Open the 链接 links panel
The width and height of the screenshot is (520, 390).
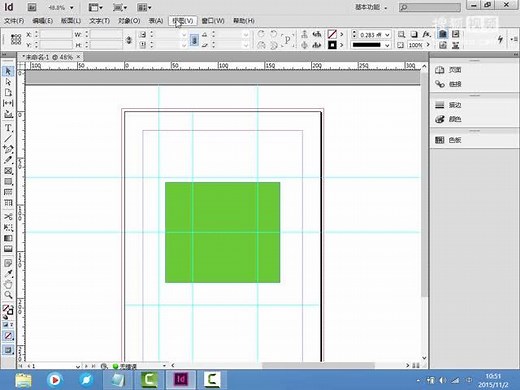click(x=448, y=84)
